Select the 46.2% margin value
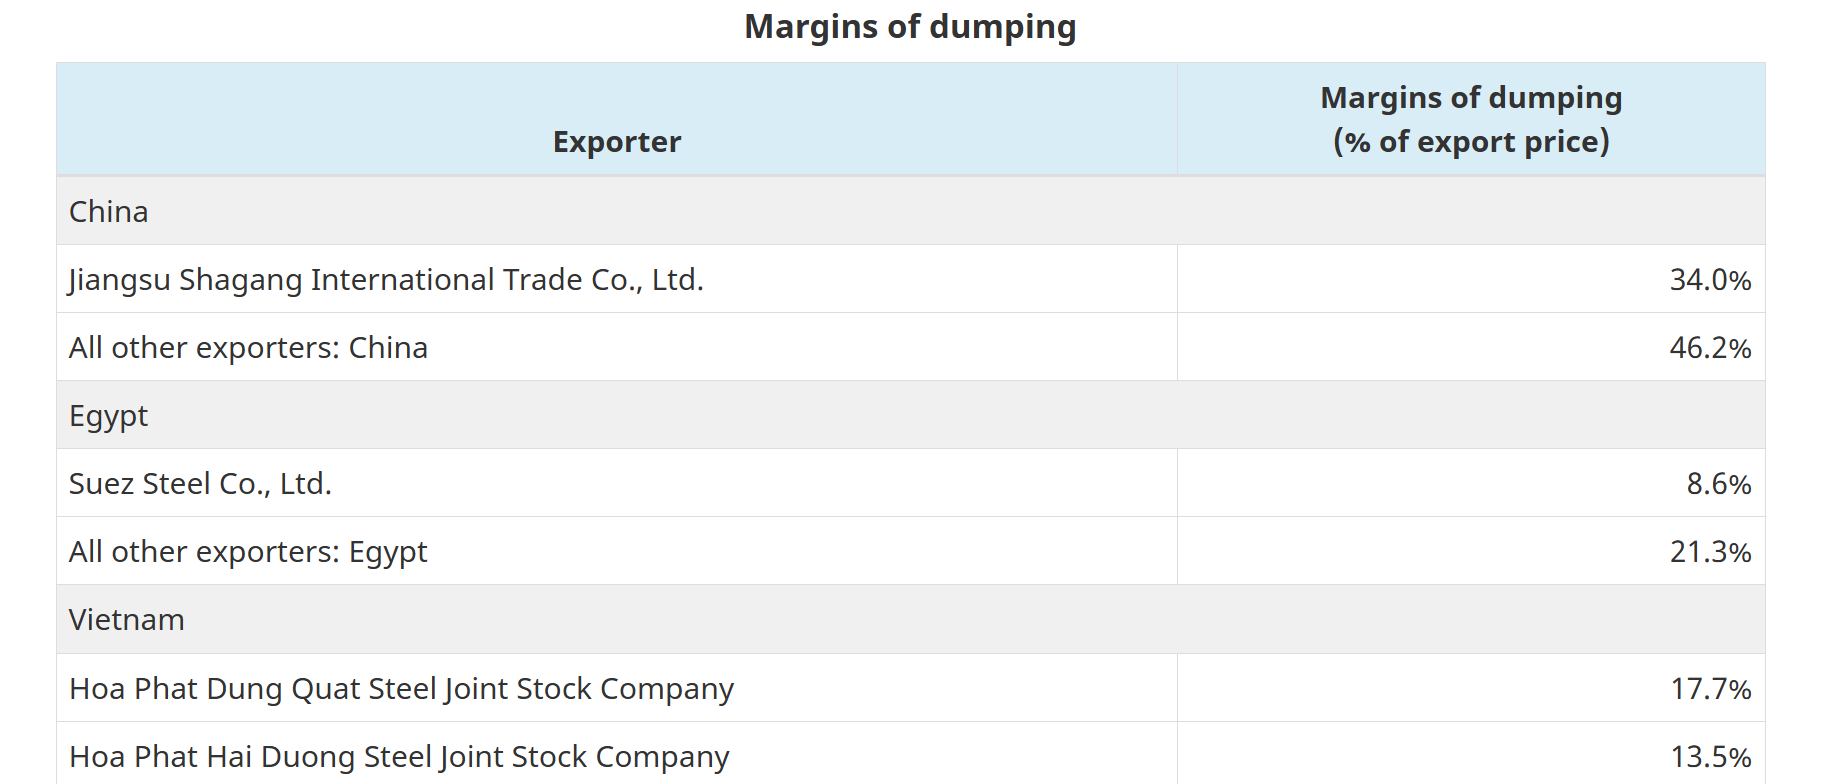Screen dimensions: 1846x784 point(1710,348)
